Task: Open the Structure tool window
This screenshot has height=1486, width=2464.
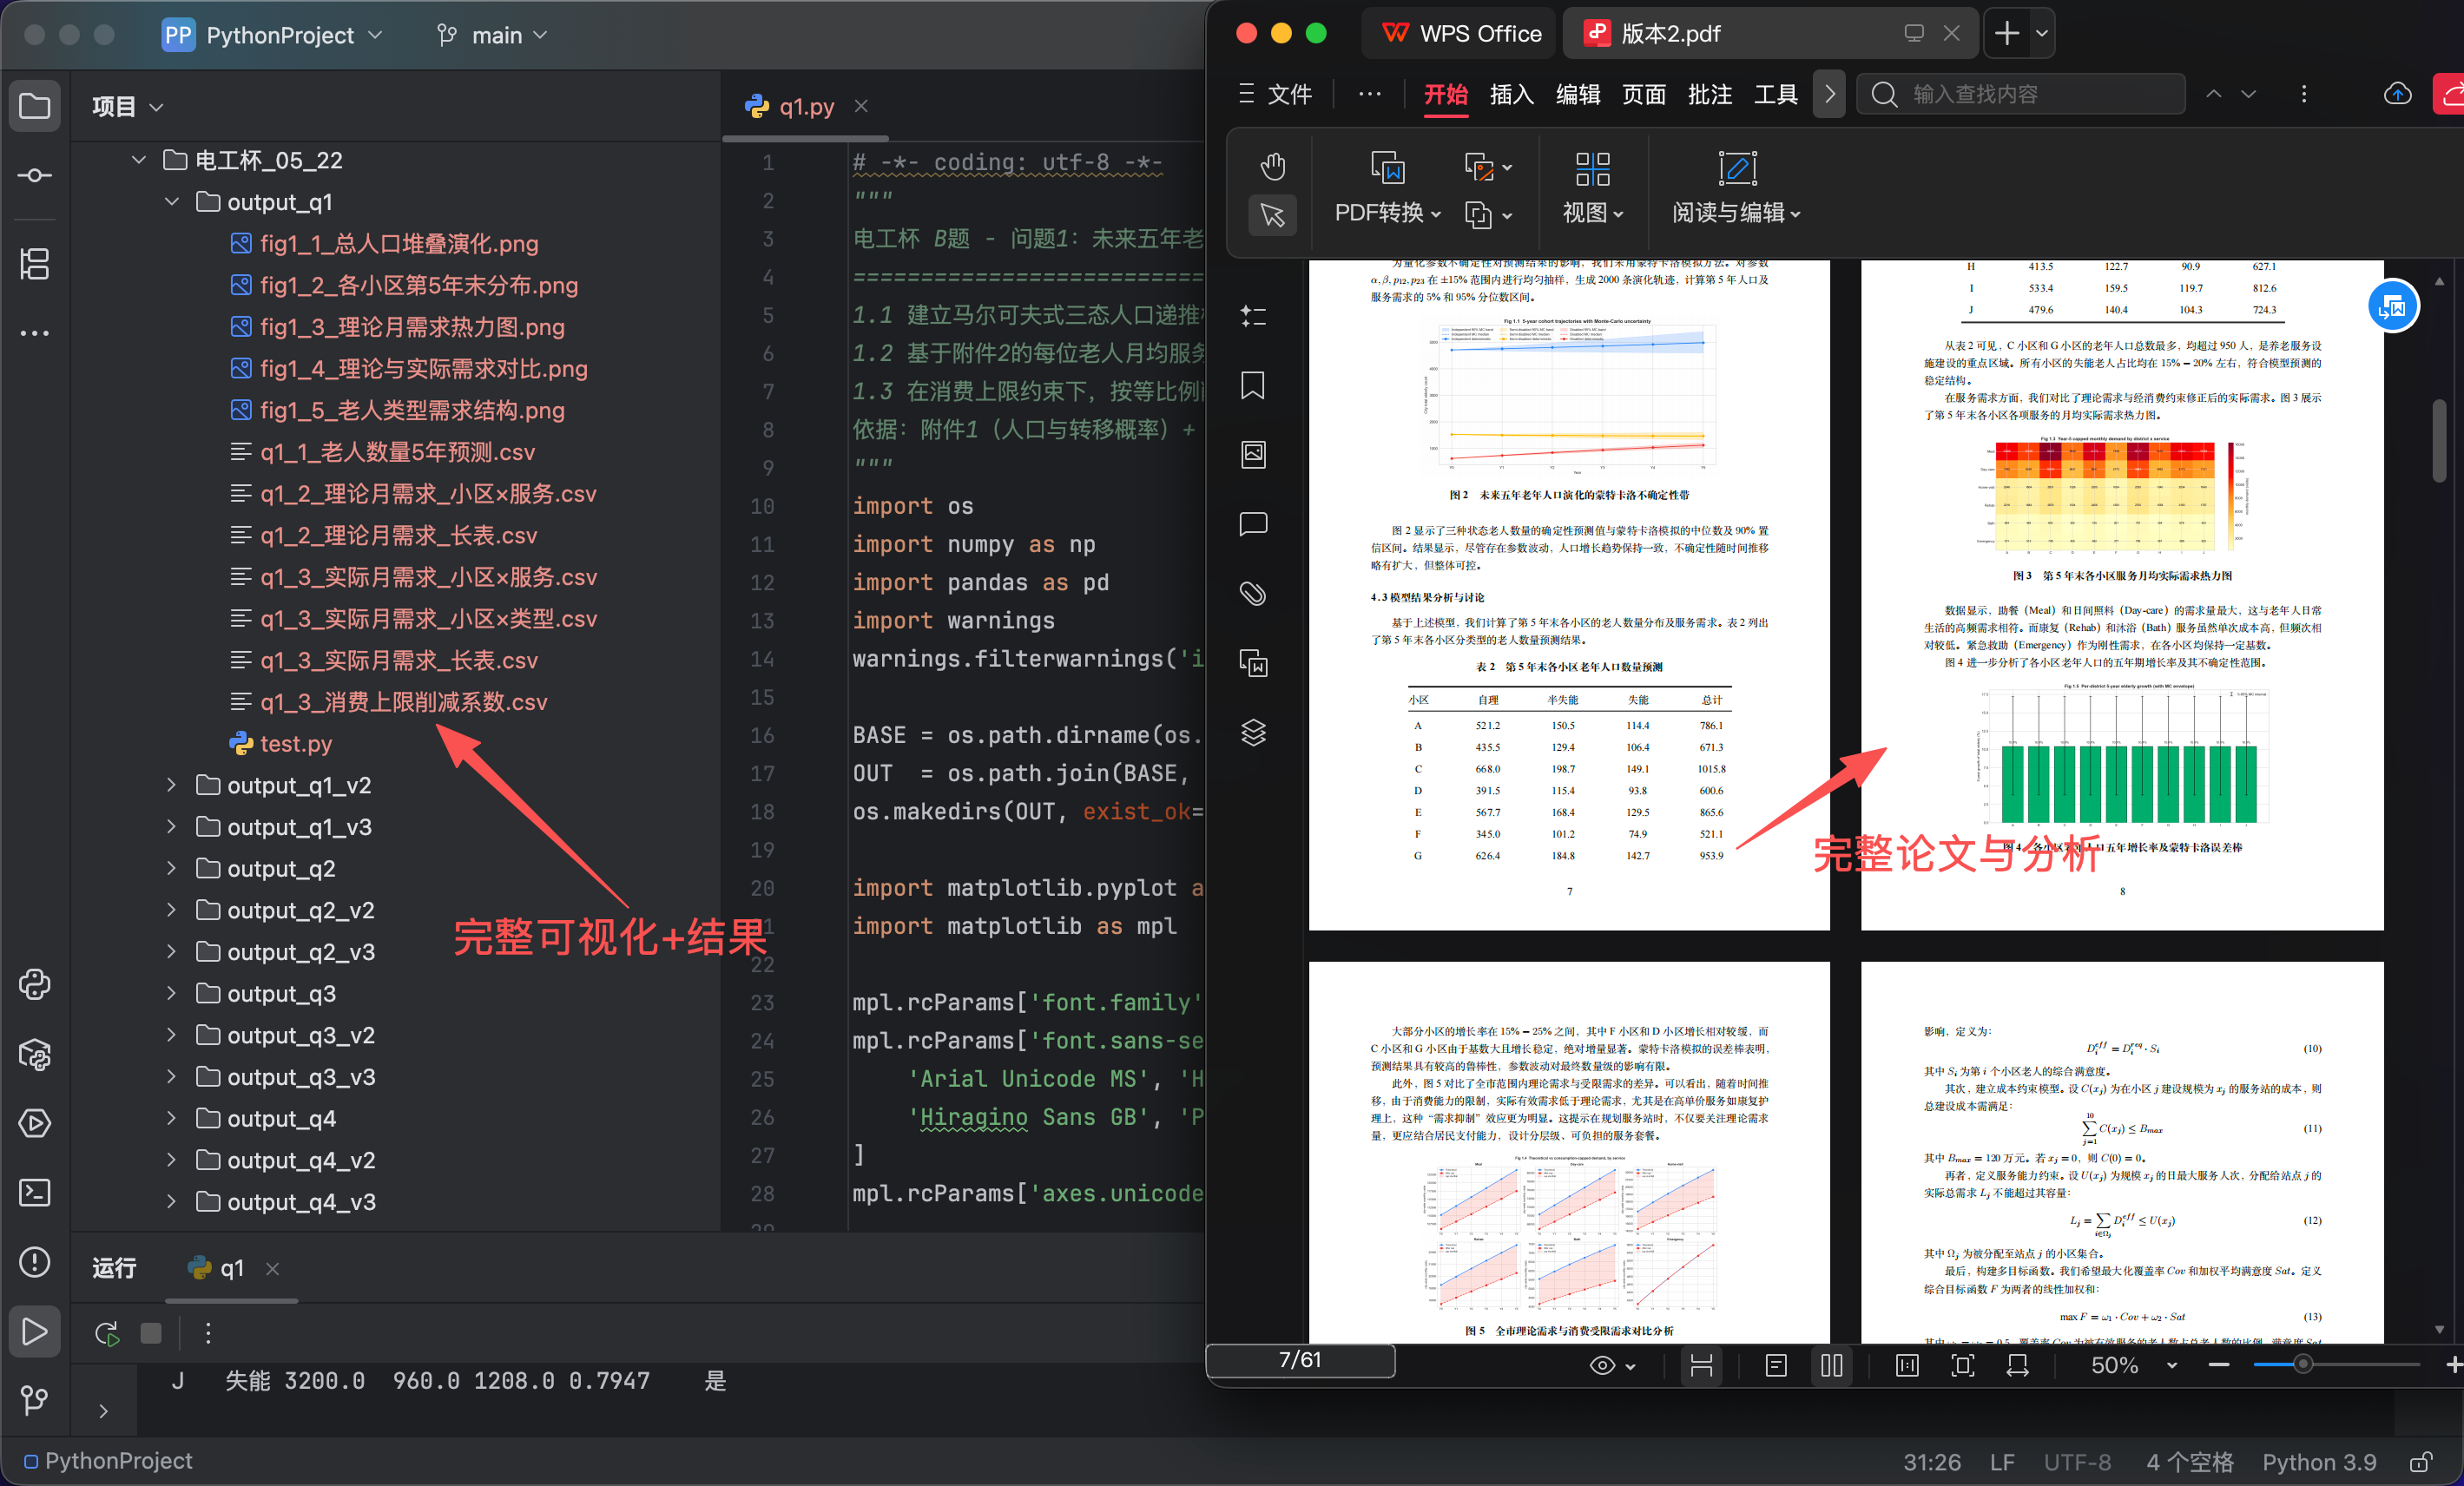Action: pyautogui.click(x=35, y=263)
